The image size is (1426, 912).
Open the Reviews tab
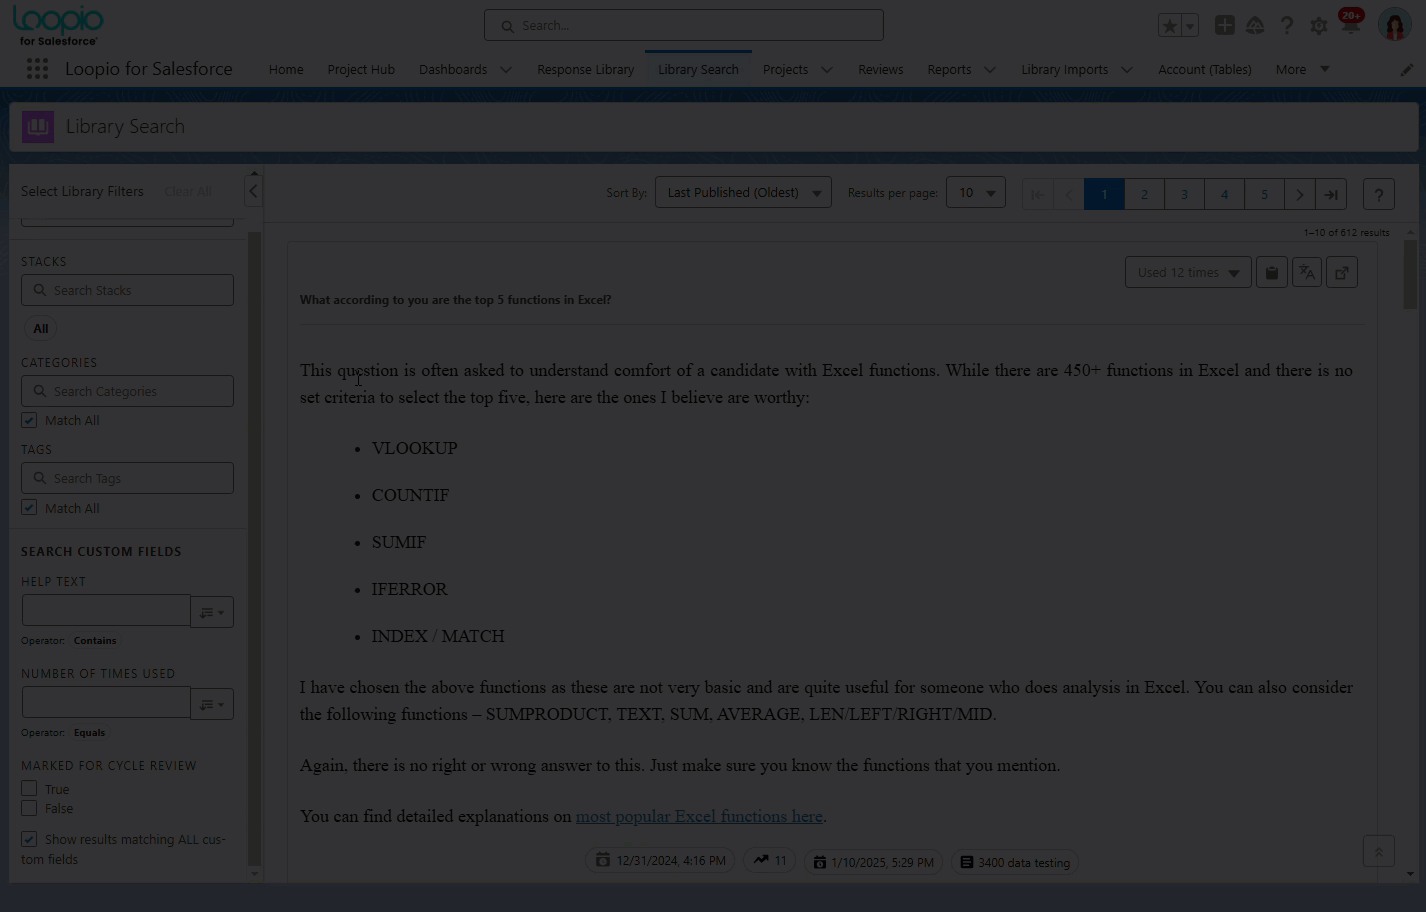click(880, 69)
